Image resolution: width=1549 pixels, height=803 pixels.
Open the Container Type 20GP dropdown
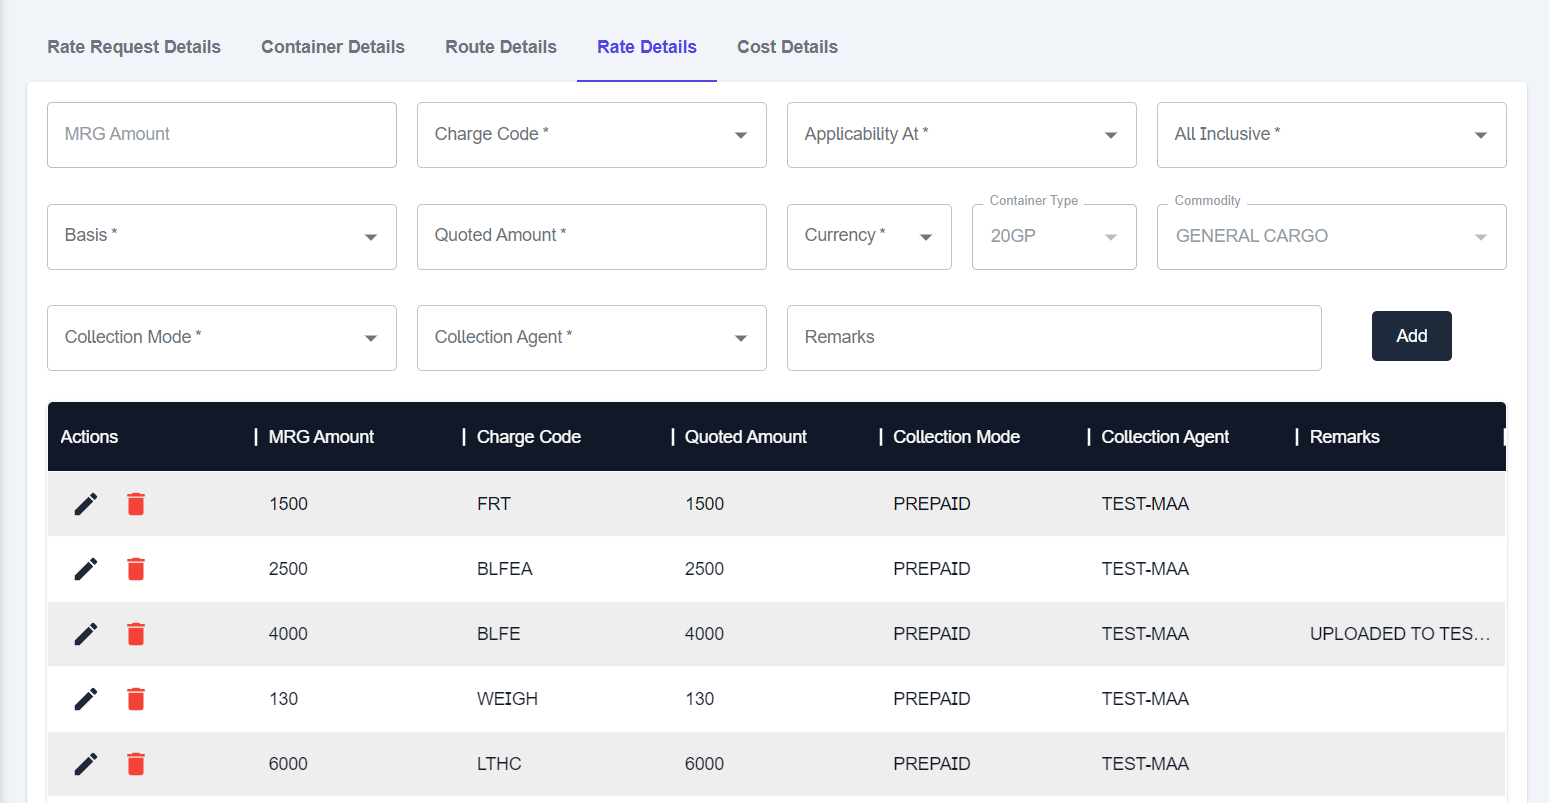(x=1054, y=237)
